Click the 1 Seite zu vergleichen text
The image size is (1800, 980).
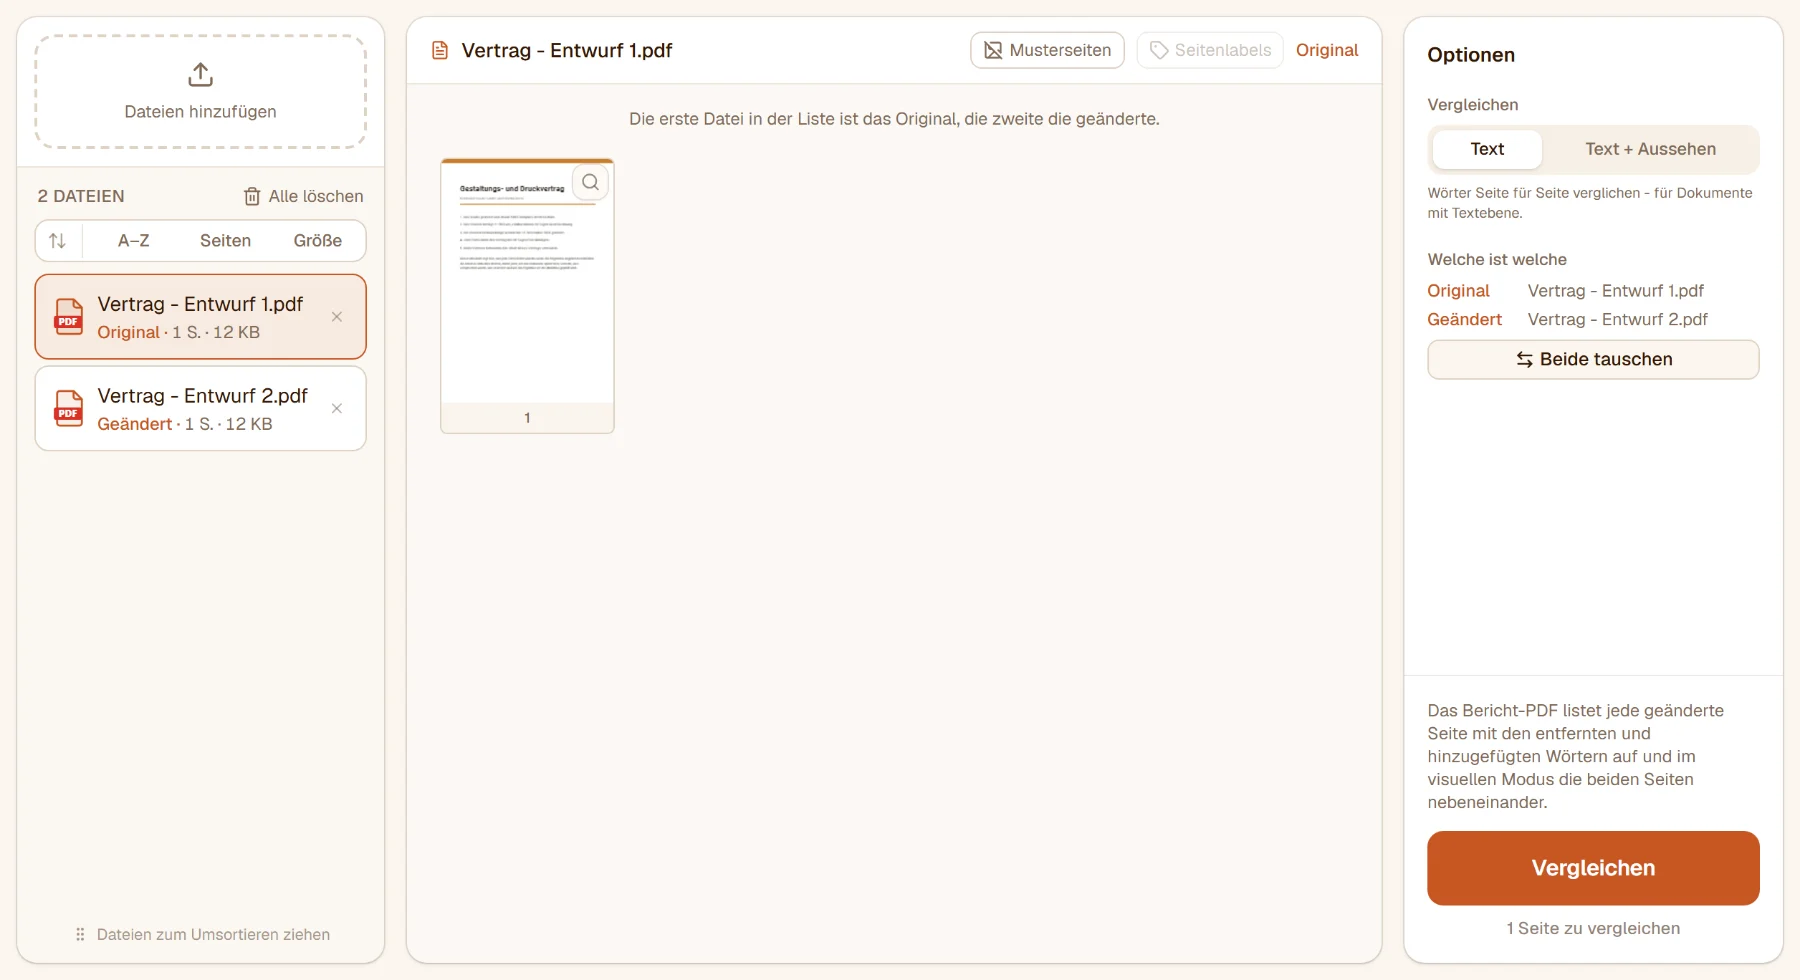pyautogui.click(x=1593, y=929)
